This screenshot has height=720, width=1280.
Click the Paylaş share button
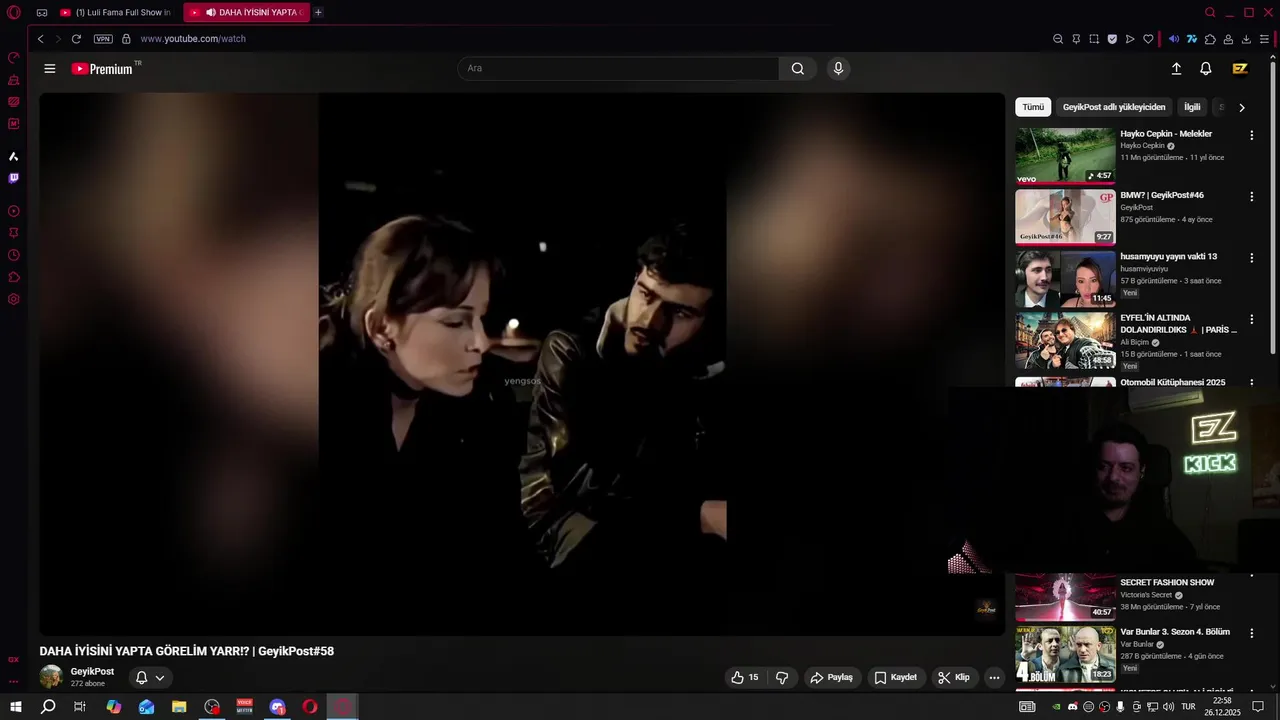832,677
